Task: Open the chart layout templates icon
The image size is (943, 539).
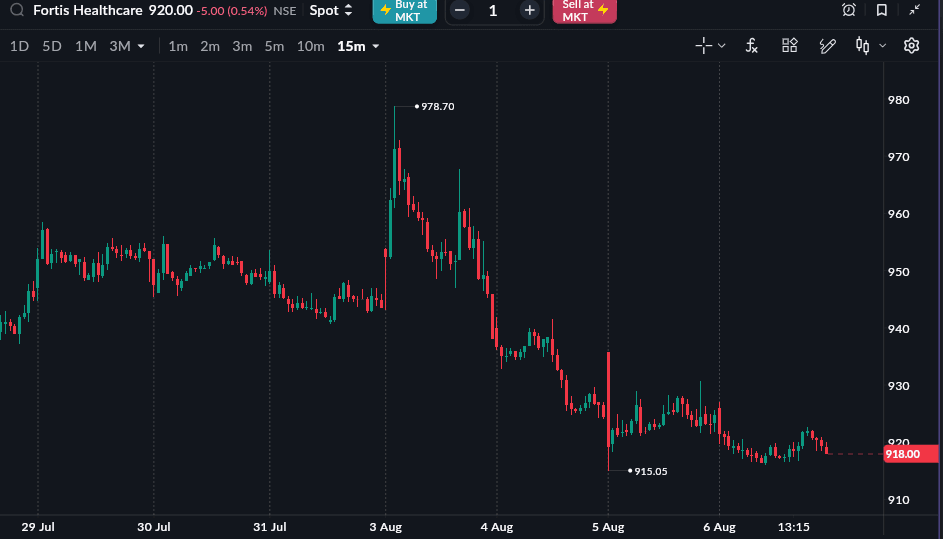Action: coord(789,46)
